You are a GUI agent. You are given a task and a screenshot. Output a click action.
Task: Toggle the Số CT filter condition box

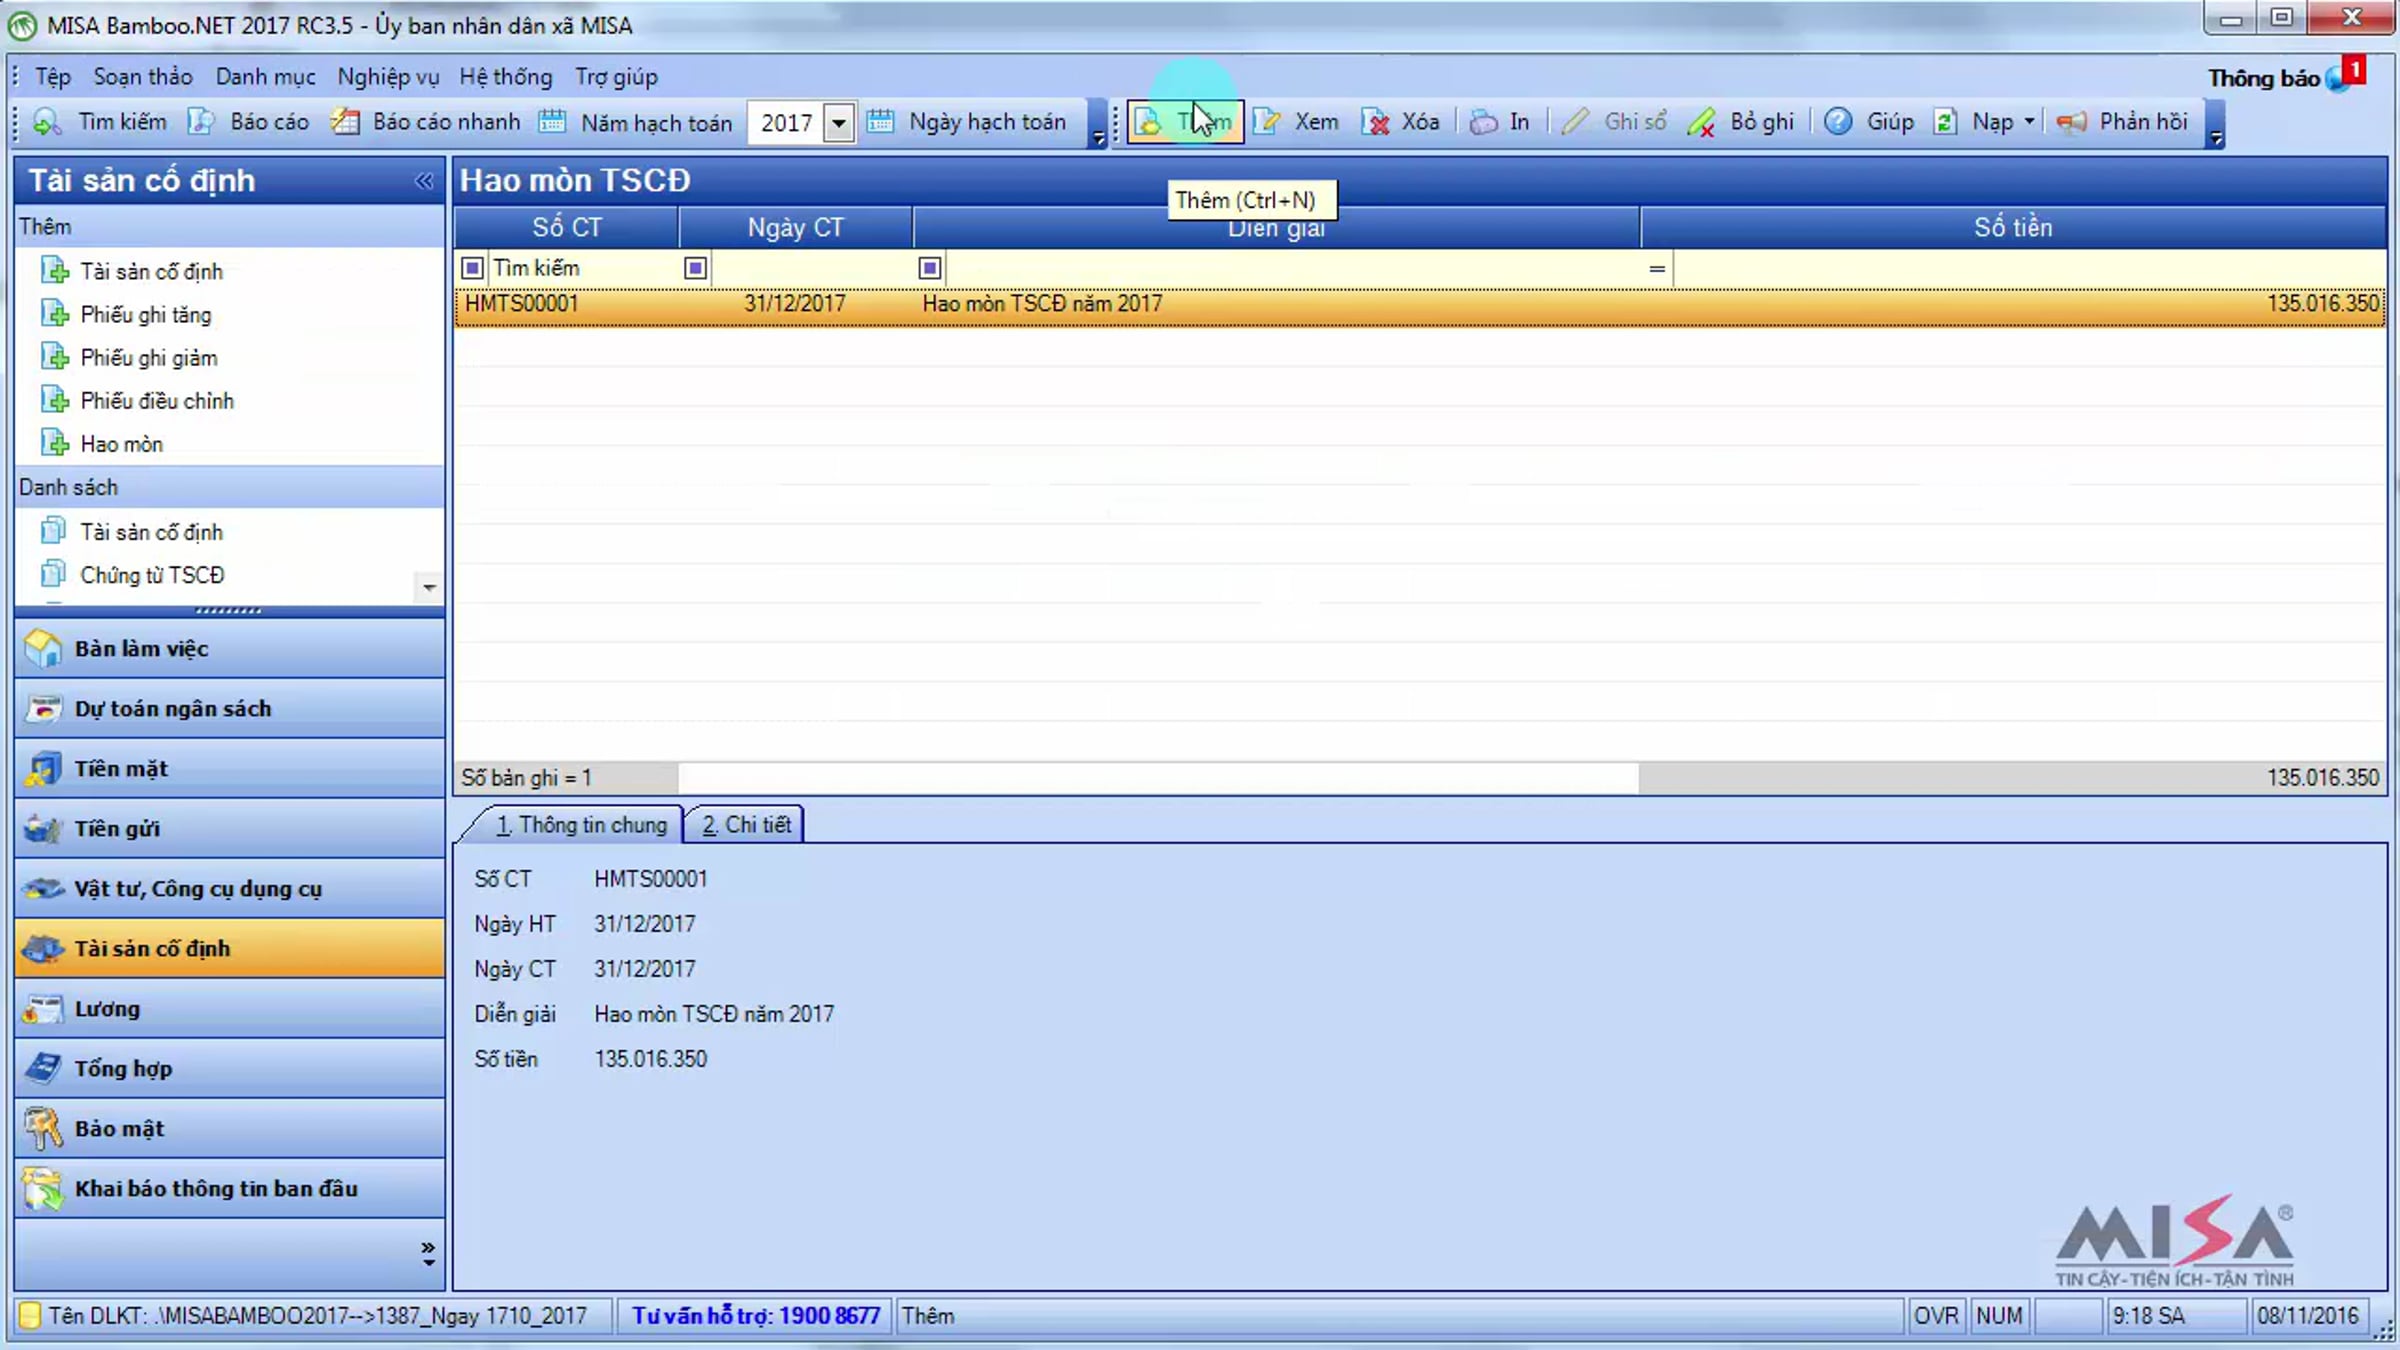[x=472, y=268]
